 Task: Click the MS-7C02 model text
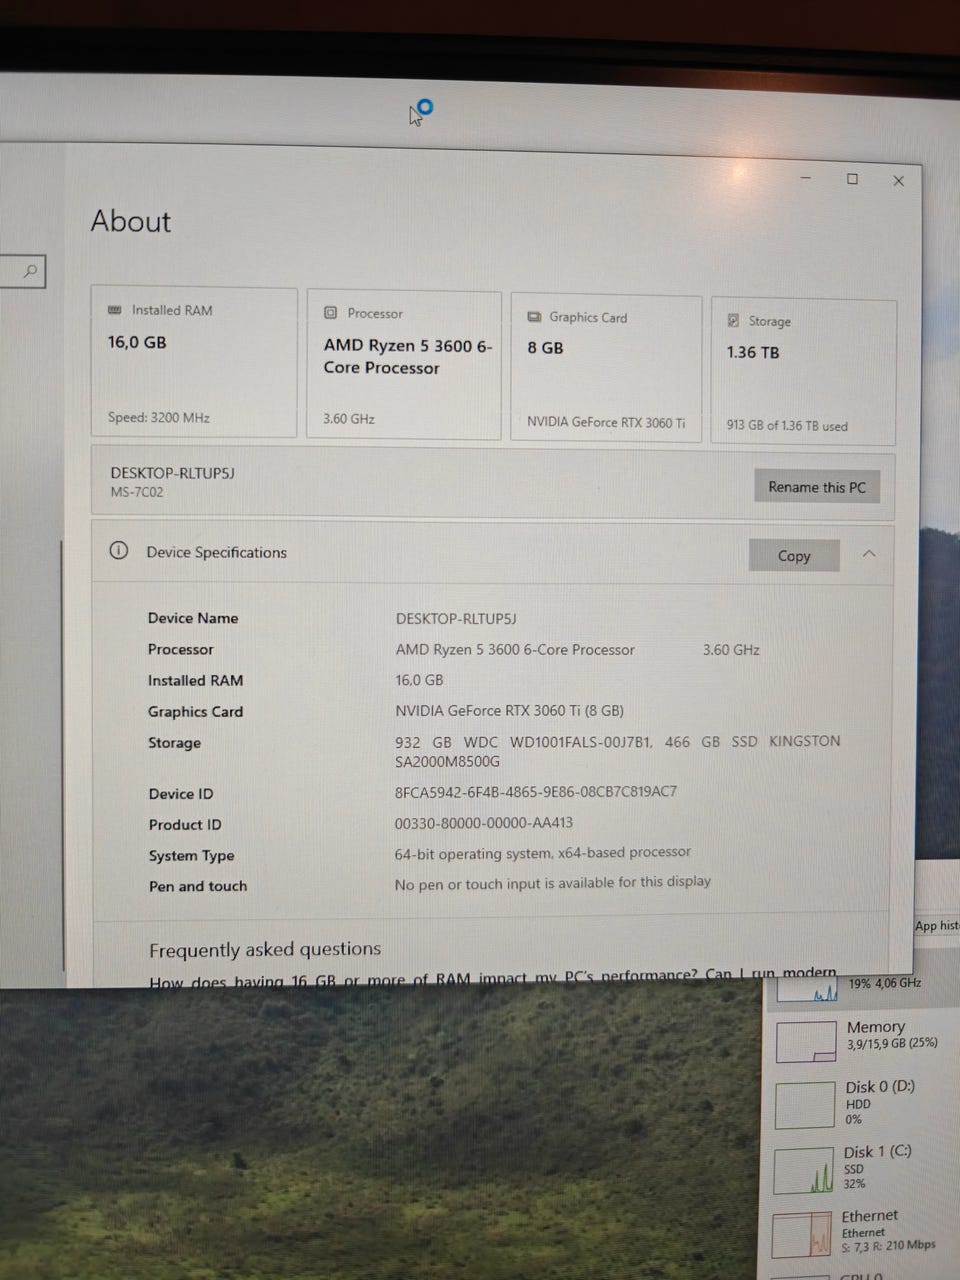(137, 492)
